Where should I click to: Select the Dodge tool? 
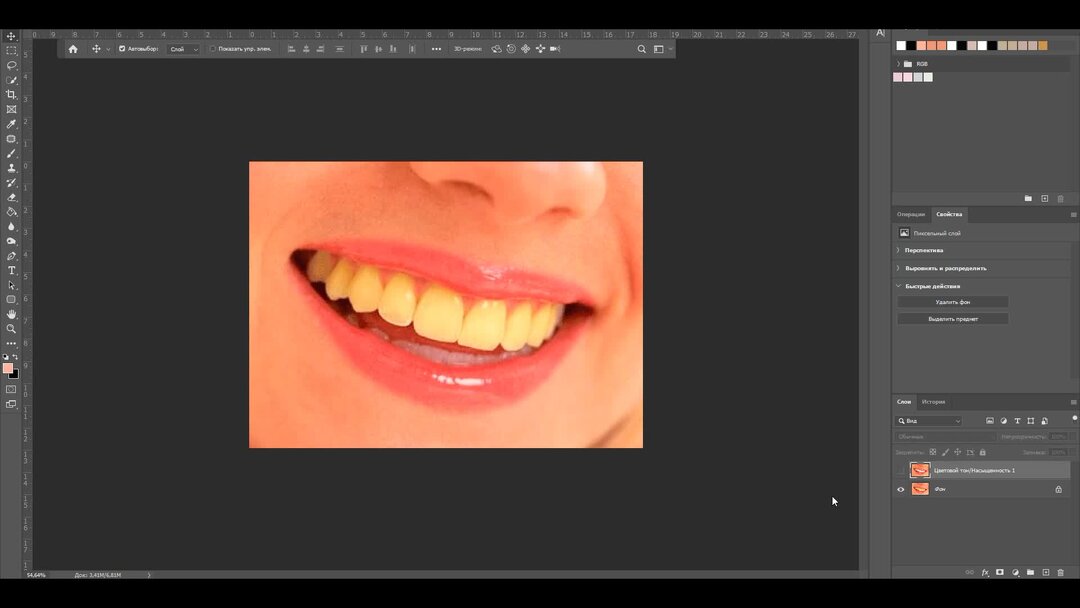coord(11,241)
